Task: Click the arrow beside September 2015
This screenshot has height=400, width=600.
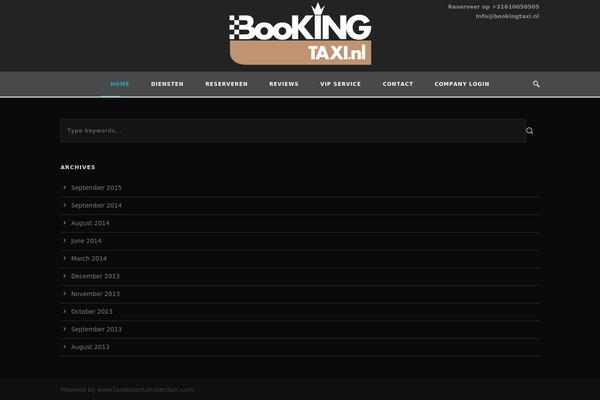Action: coord(65,188)
